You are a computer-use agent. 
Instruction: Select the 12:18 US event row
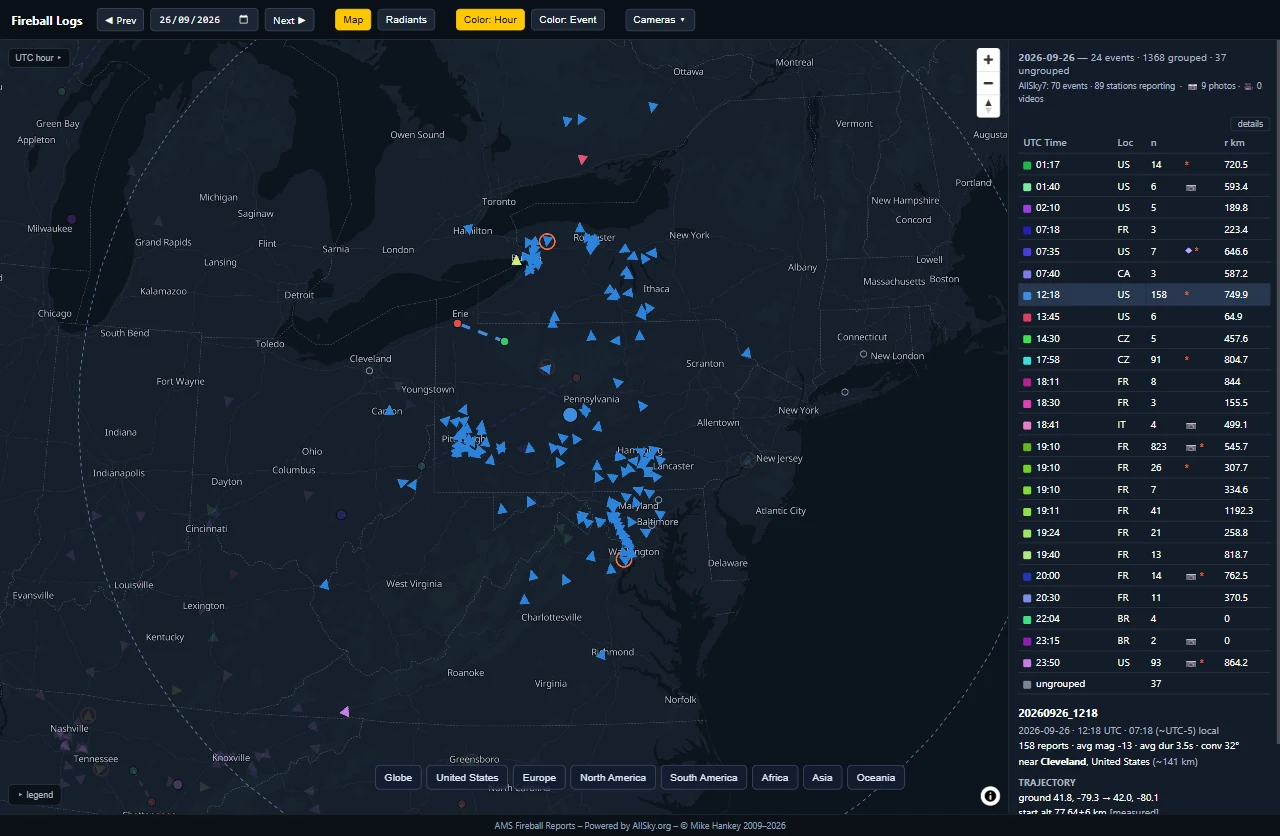coord(1145,295)
